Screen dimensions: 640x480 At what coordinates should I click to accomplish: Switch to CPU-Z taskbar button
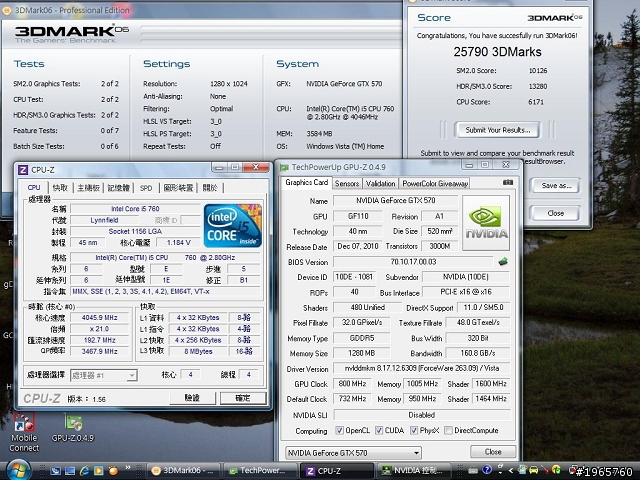[x=337, y=471]
